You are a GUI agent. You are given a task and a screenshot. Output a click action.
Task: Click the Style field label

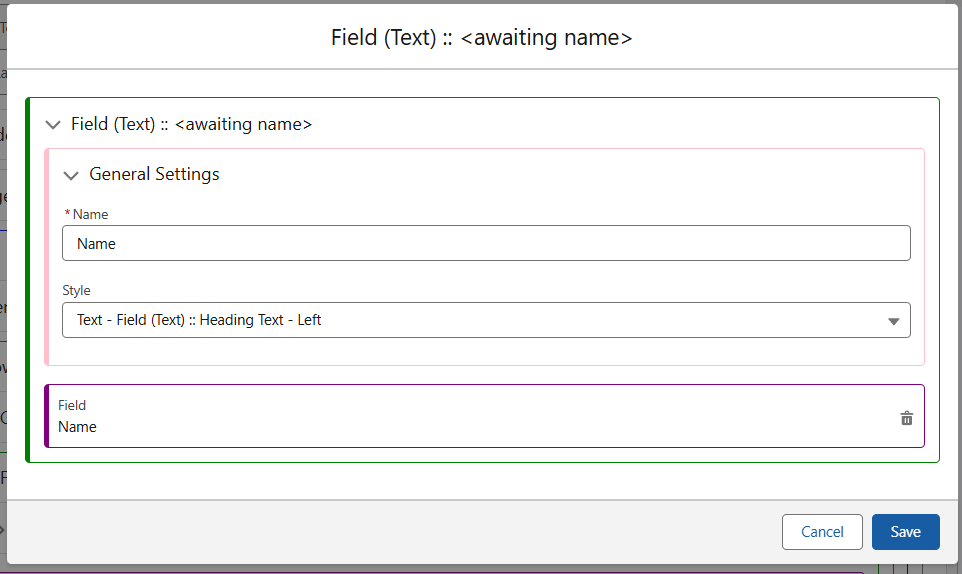[x=76, y=290]
